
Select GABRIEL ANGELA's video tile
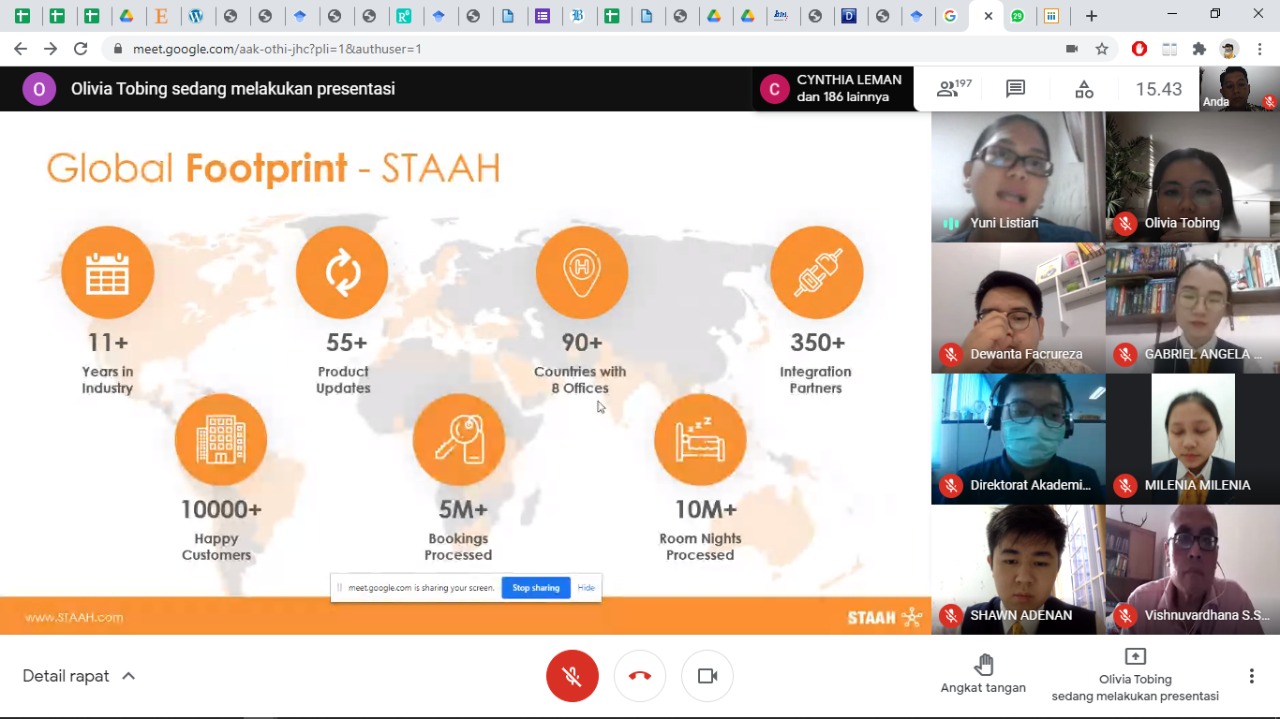1193,308
